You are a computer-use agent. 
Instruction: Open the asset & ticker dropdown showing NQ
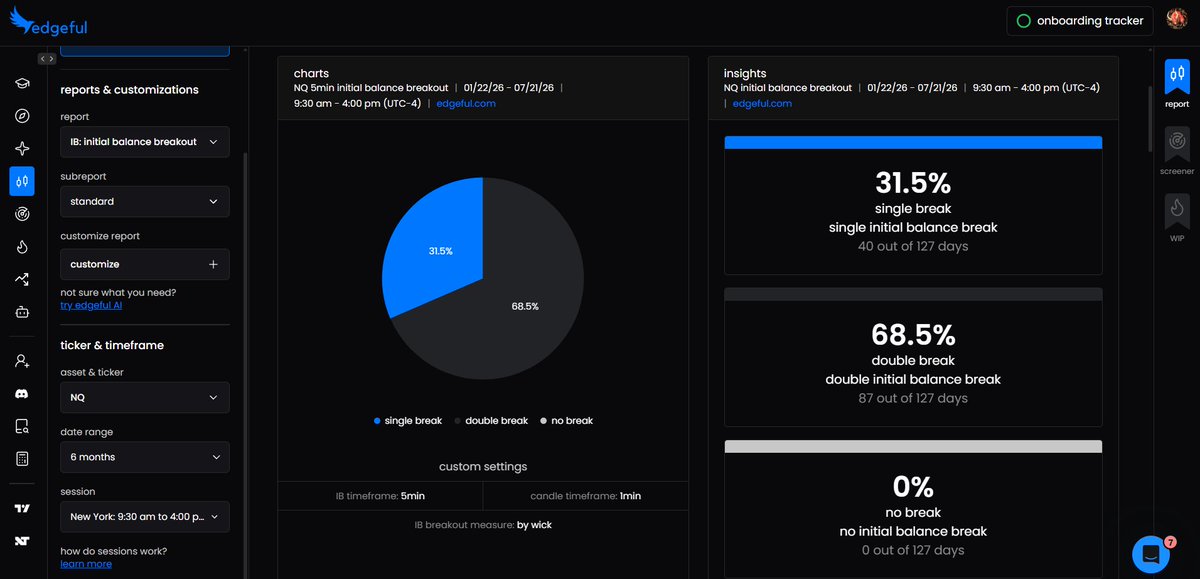(145, 397)
